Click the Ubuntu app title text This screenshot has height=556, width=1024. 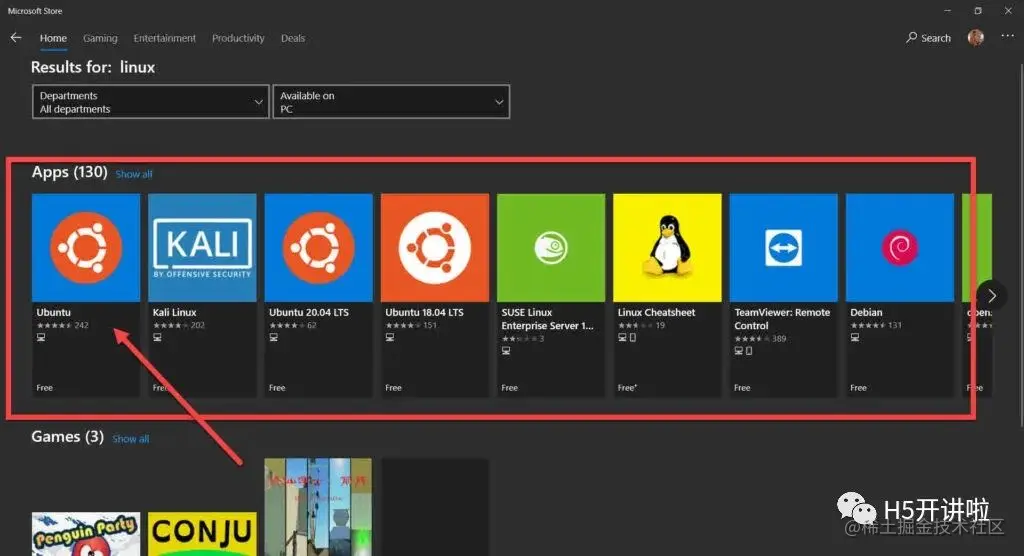[x=54, y=312]
